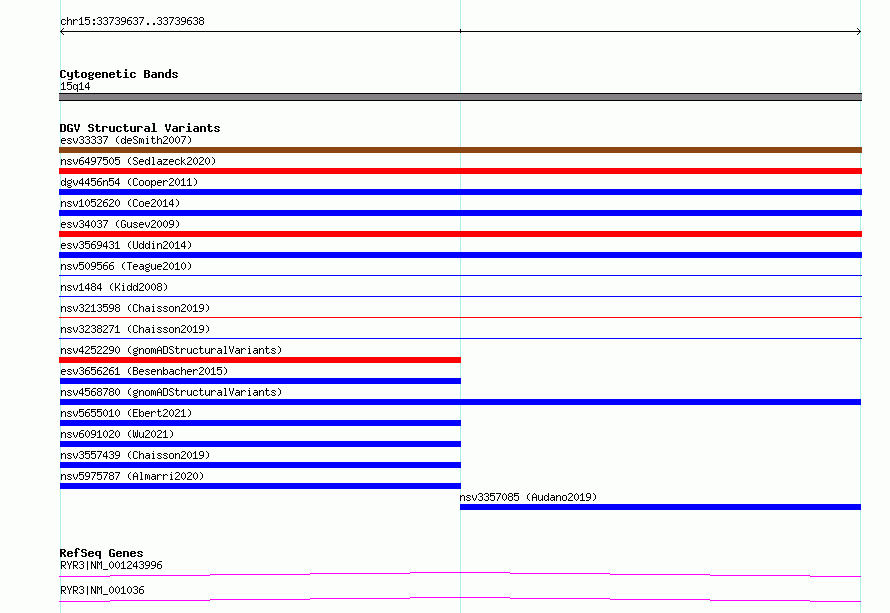The image size is (890, 613).
Task: Open the RefSeq Genes track title
Action: (x=101, y=553)
